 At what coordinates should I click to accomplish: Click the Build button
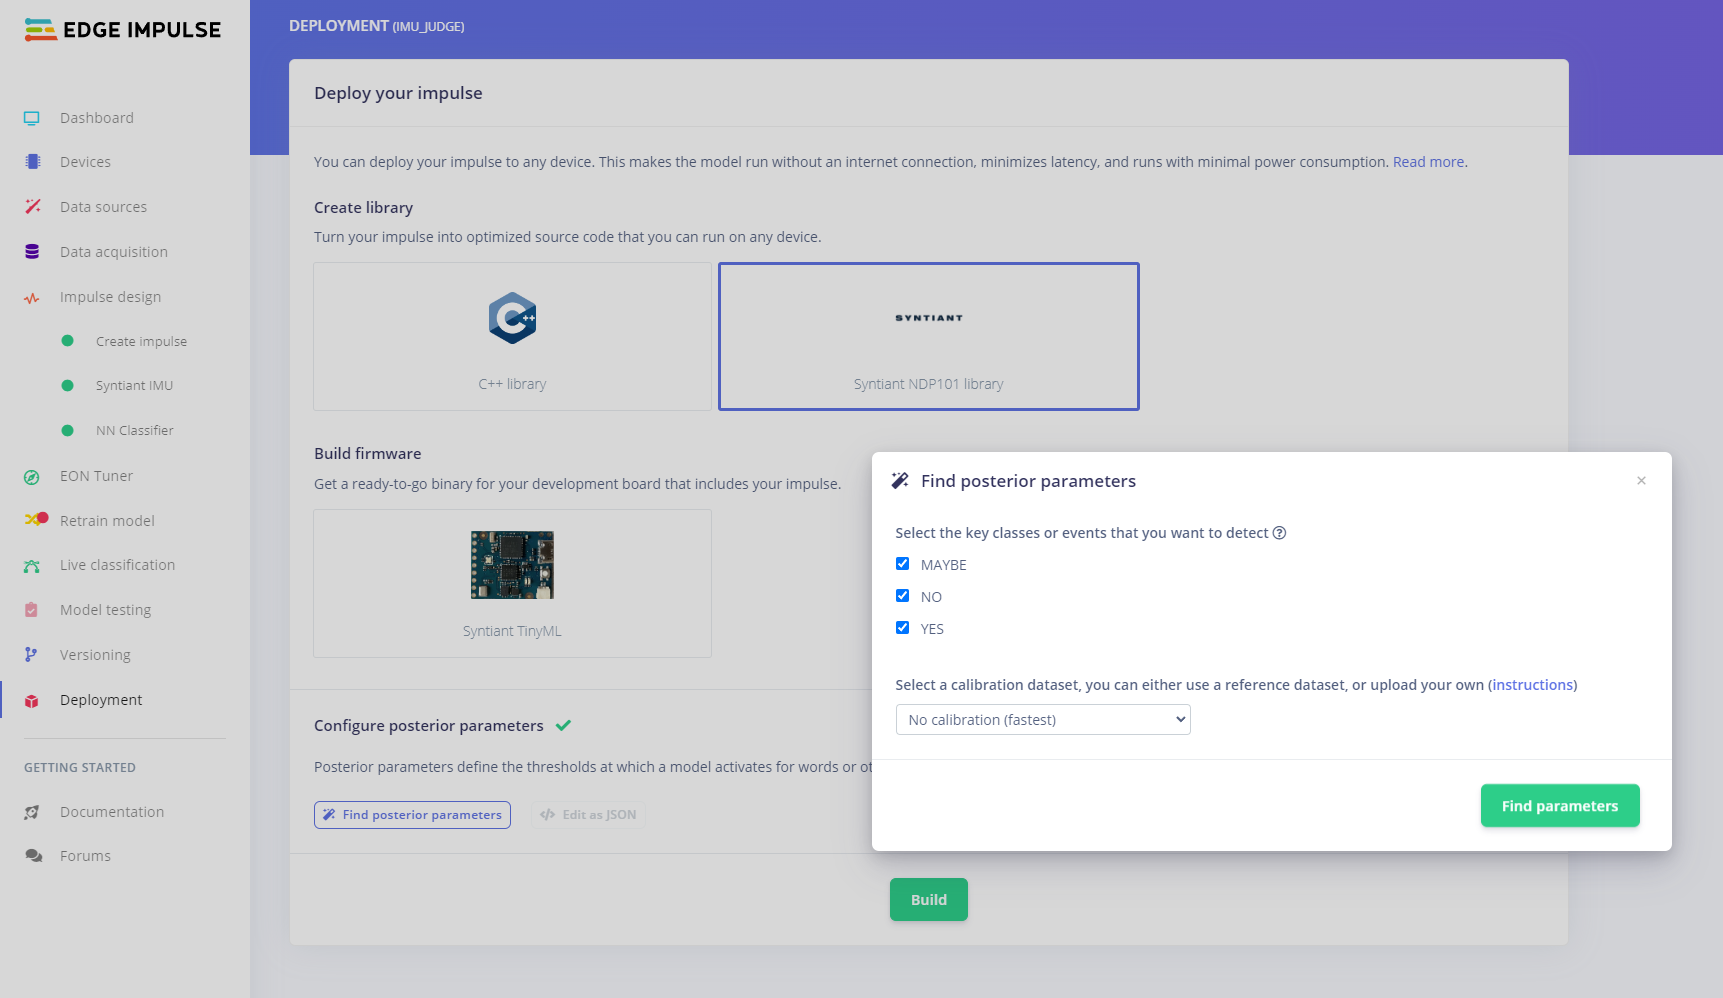tap(929, 900)
